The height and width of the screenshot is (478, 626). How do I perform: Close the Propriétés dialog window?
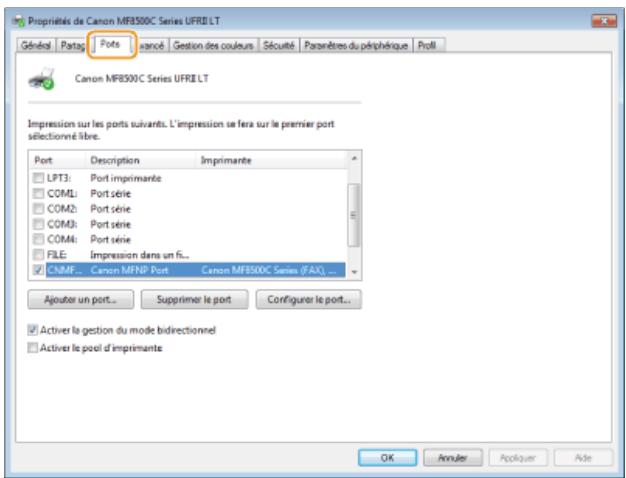click(x=604, y=21)
